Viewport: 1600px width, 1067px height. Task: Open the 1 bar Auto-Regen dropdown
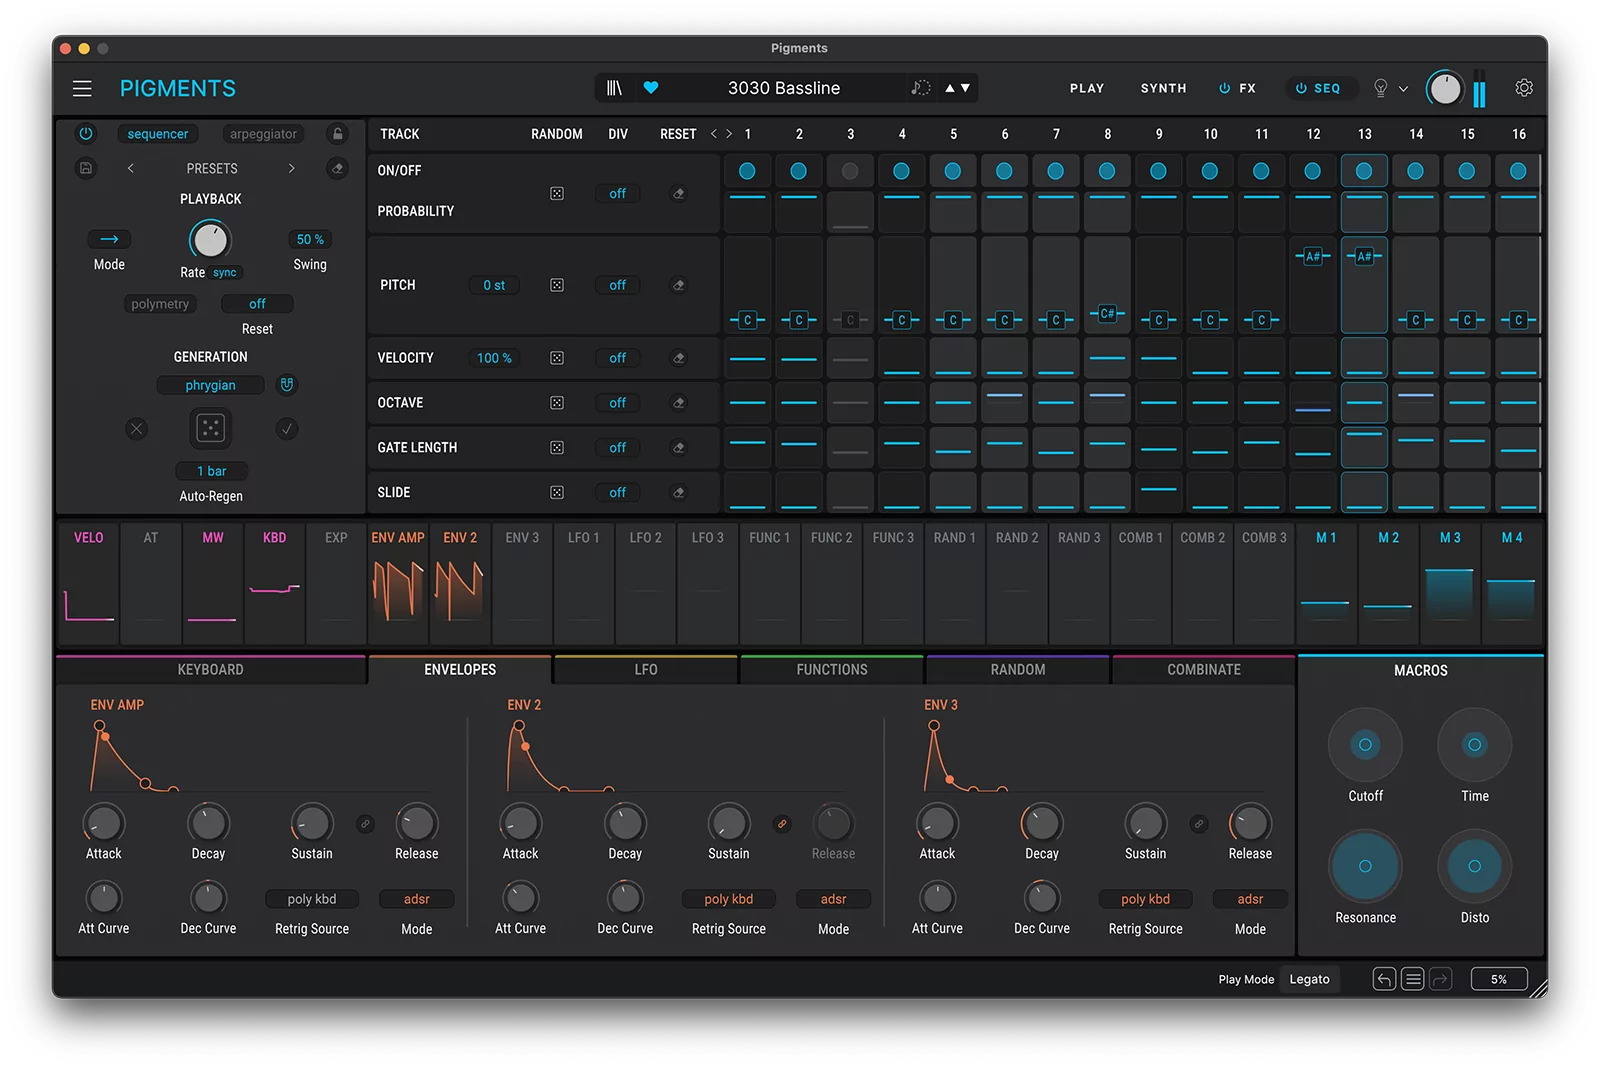coord(210,470)
